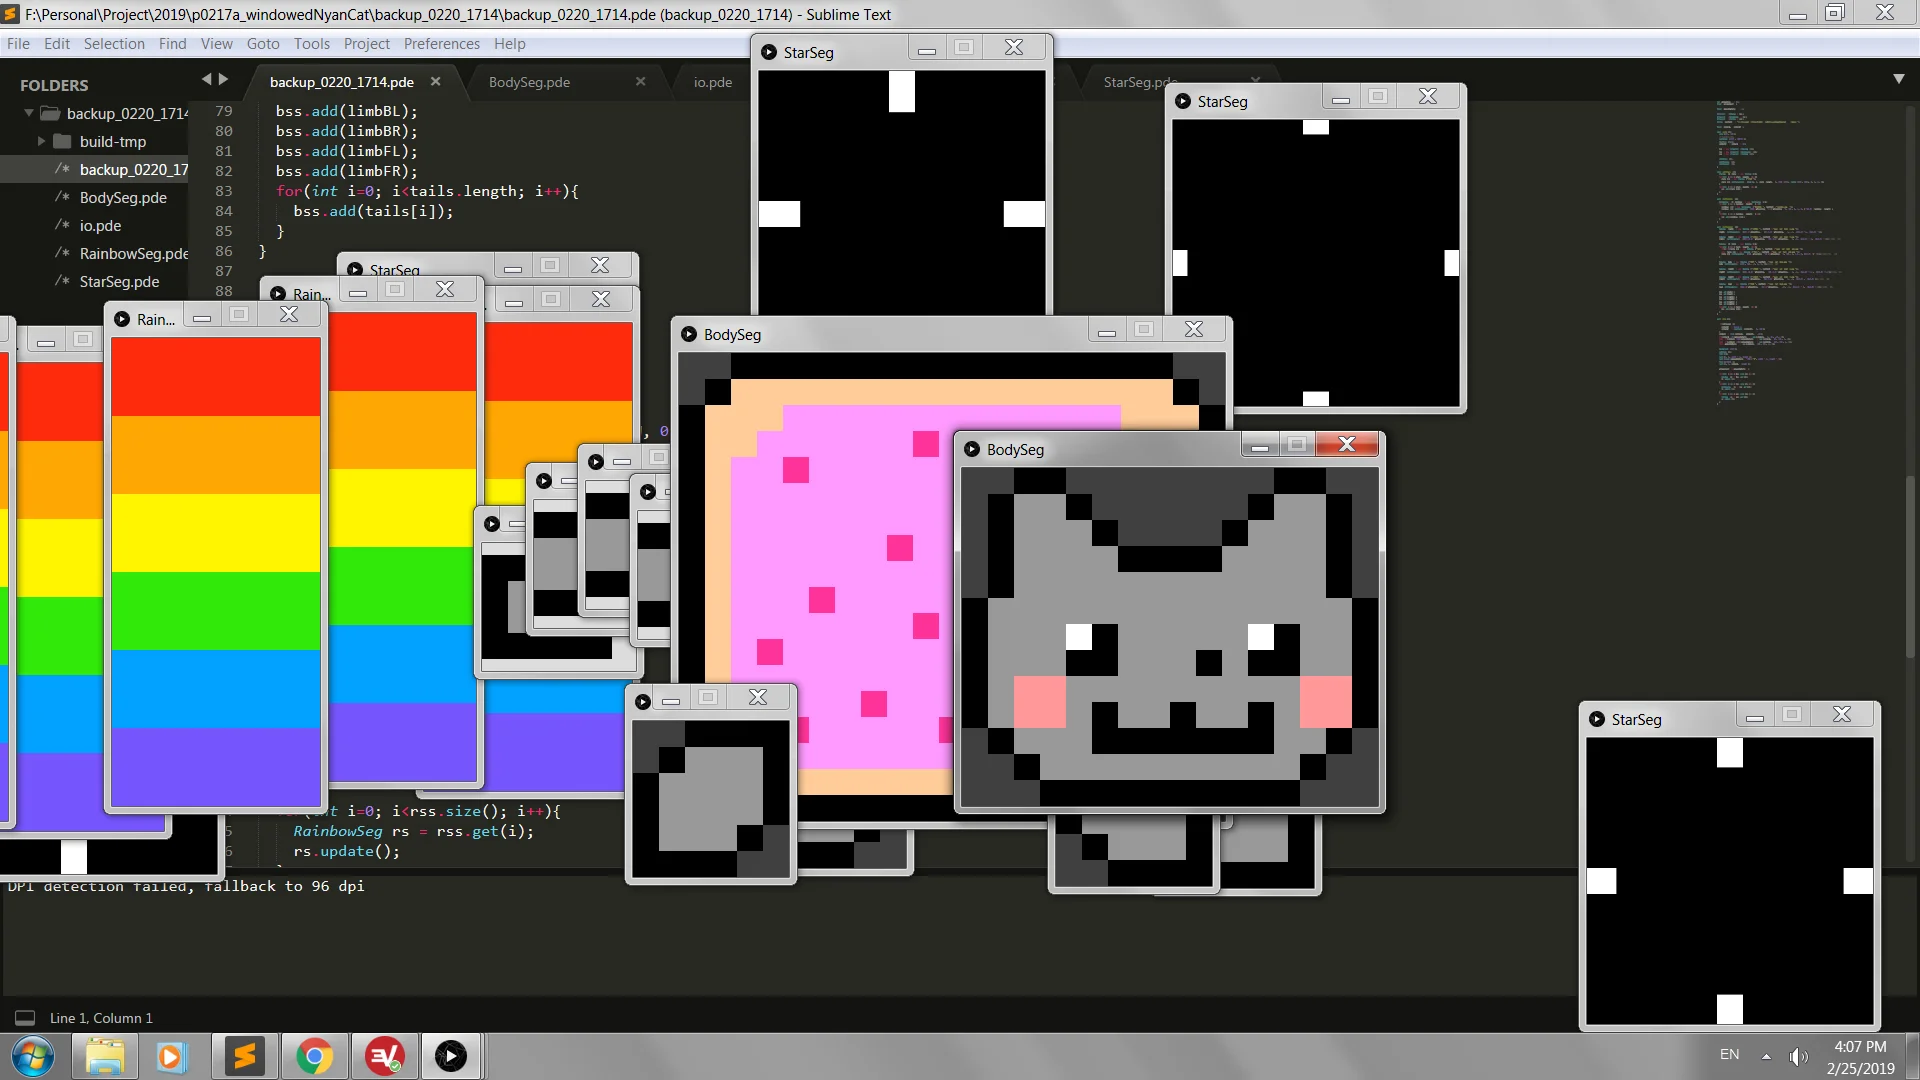1920x1080 pixels.
Task: Click the Processing app taskbar icon
Action: [x=450, y=1056]
